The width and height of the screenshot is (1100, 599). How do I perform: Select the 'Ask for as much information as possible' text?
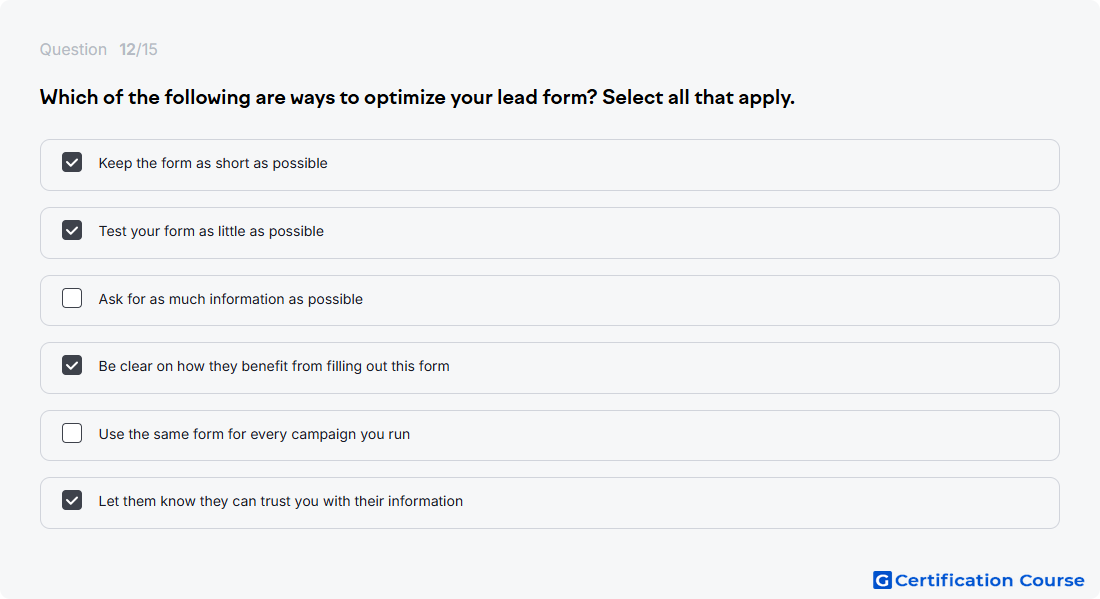click(230, 299)
